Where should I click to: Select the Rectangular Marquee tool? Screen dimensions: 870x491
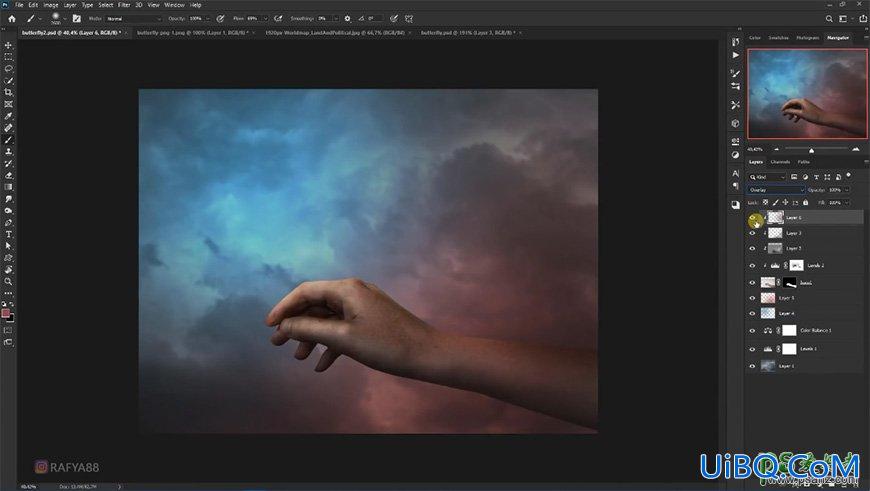point(8,57)
